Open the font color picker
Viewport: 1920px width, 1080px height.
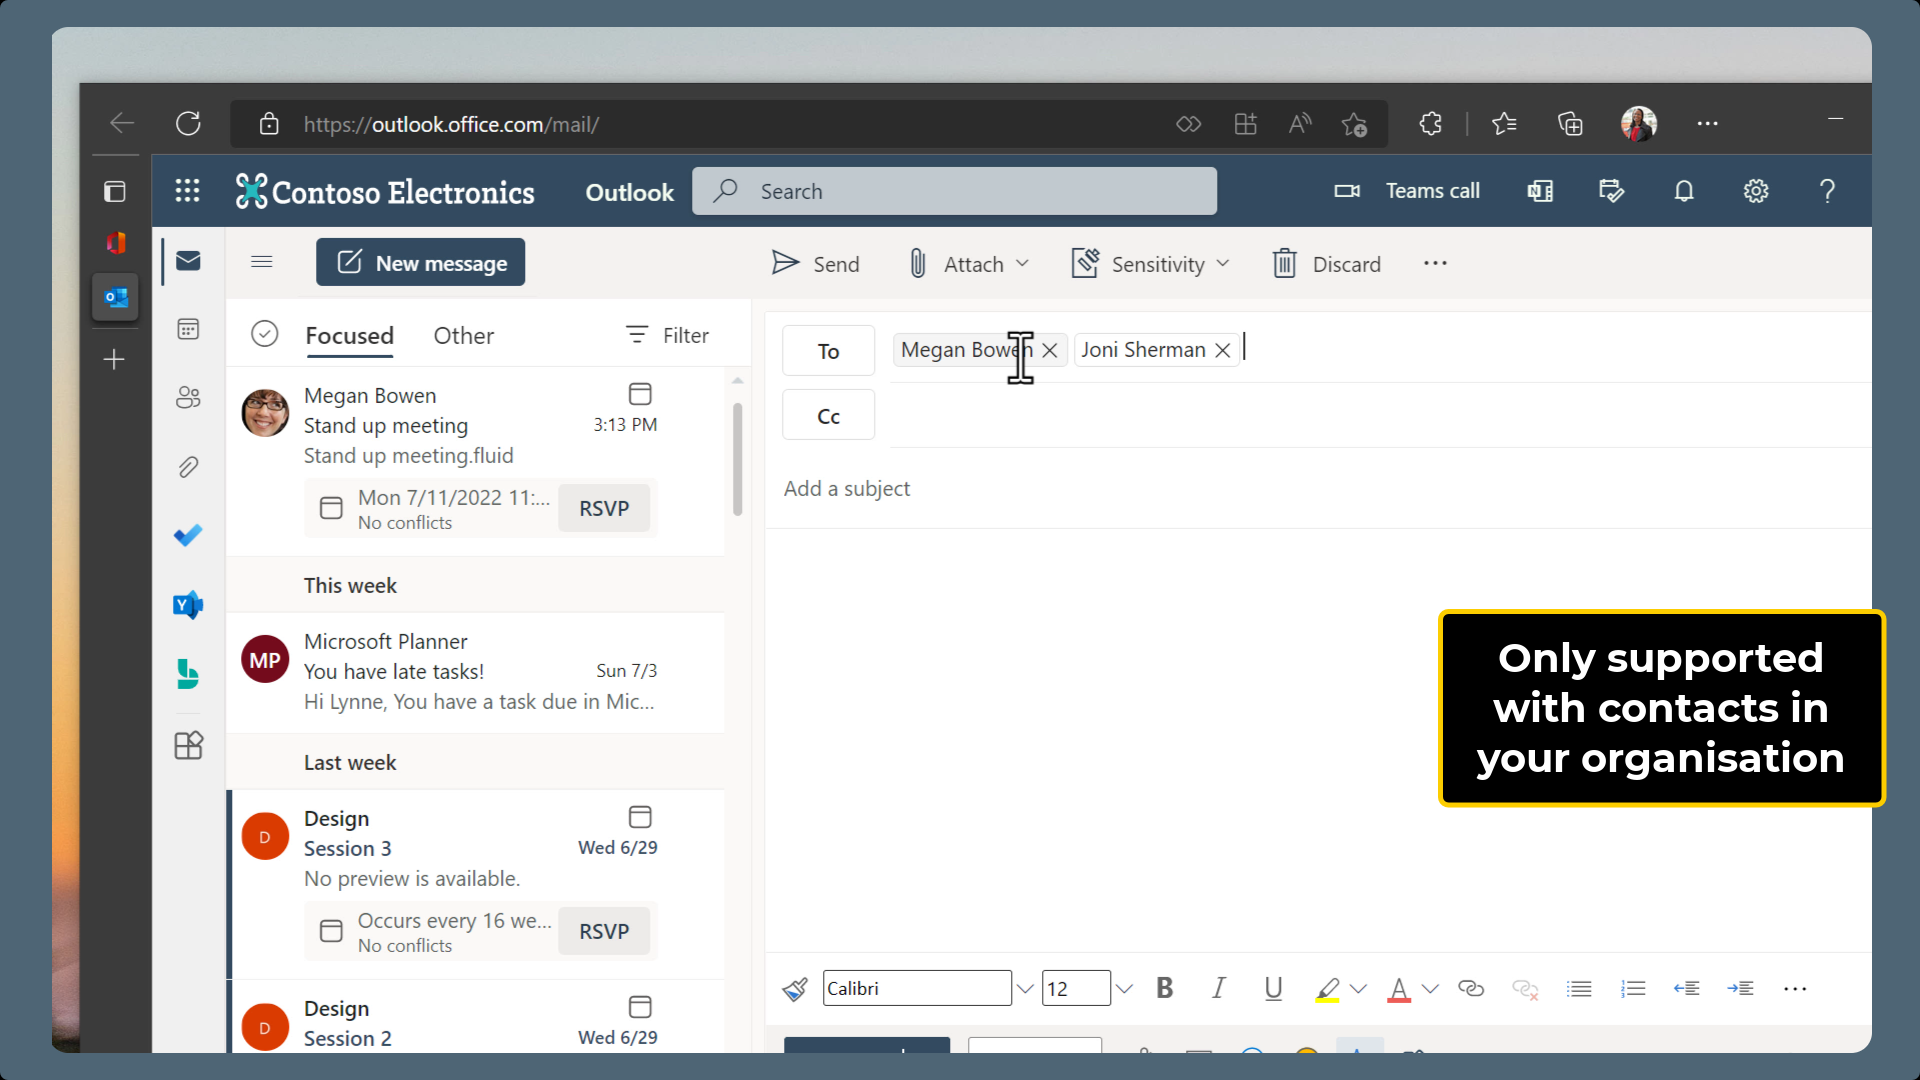pyautogui.click(x=1398, y=990)
